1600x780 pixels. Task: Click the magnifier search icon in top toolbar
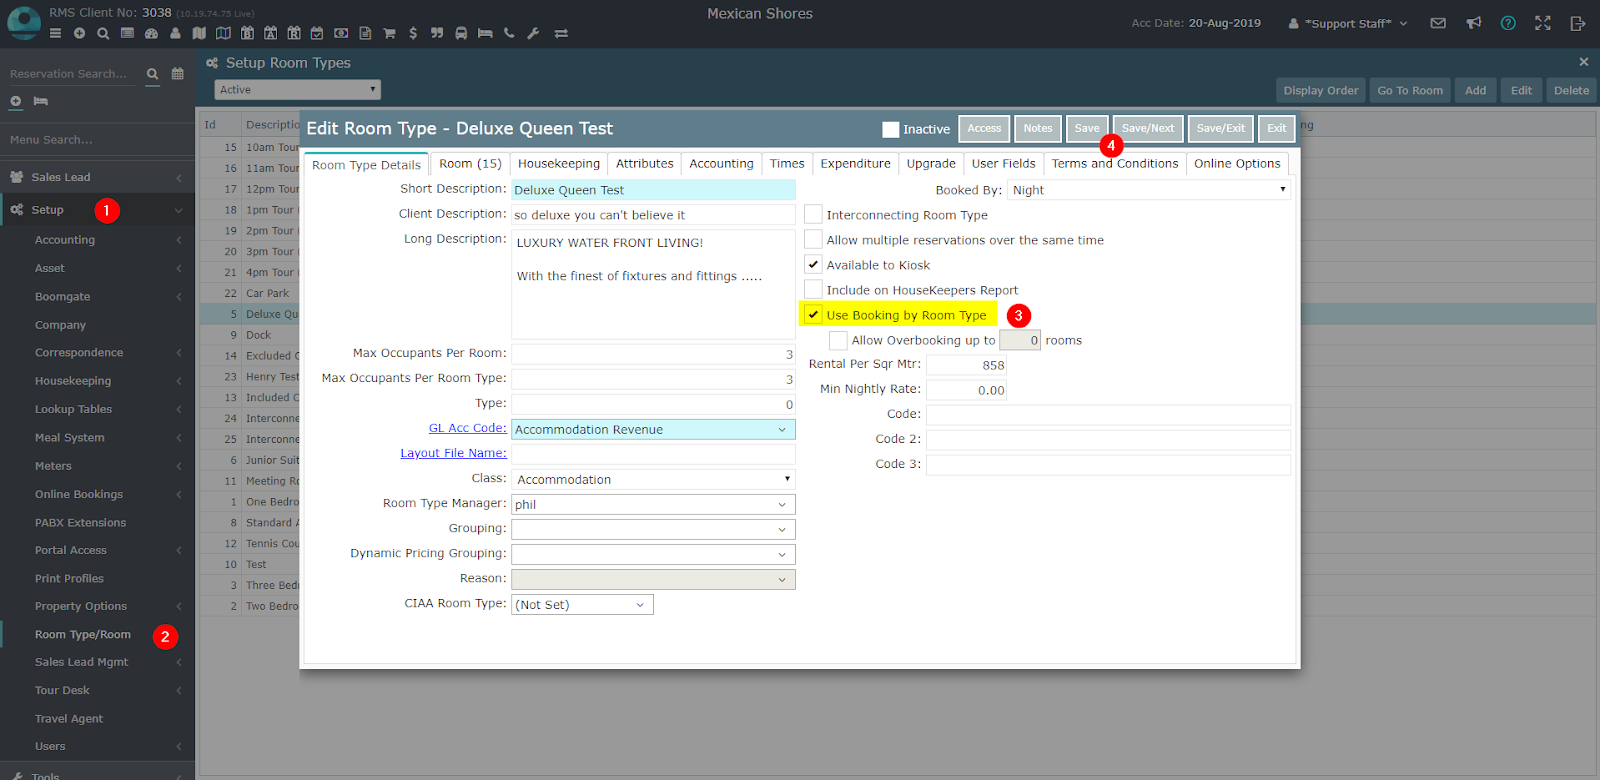click(x=103, y=33)
